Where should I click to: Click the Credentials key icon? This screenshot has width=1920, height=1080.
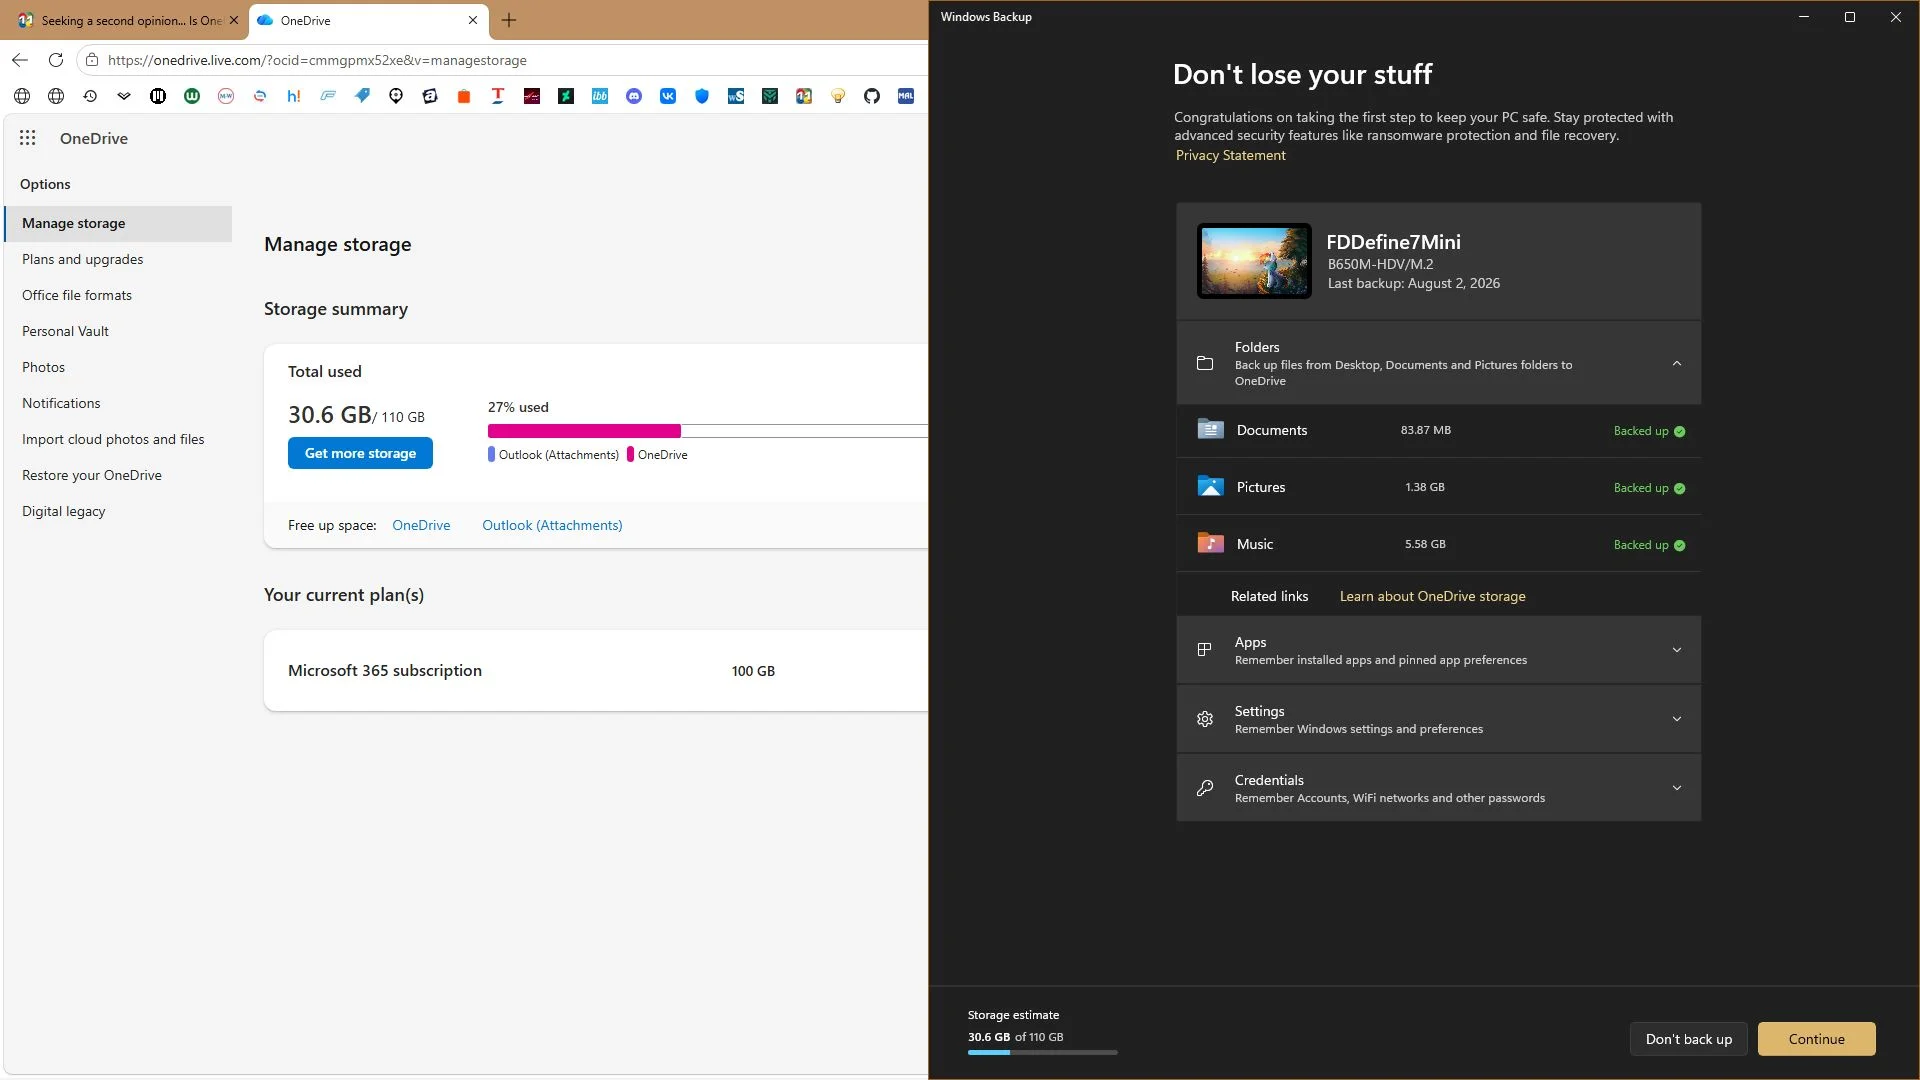[x=1205, y=788]
